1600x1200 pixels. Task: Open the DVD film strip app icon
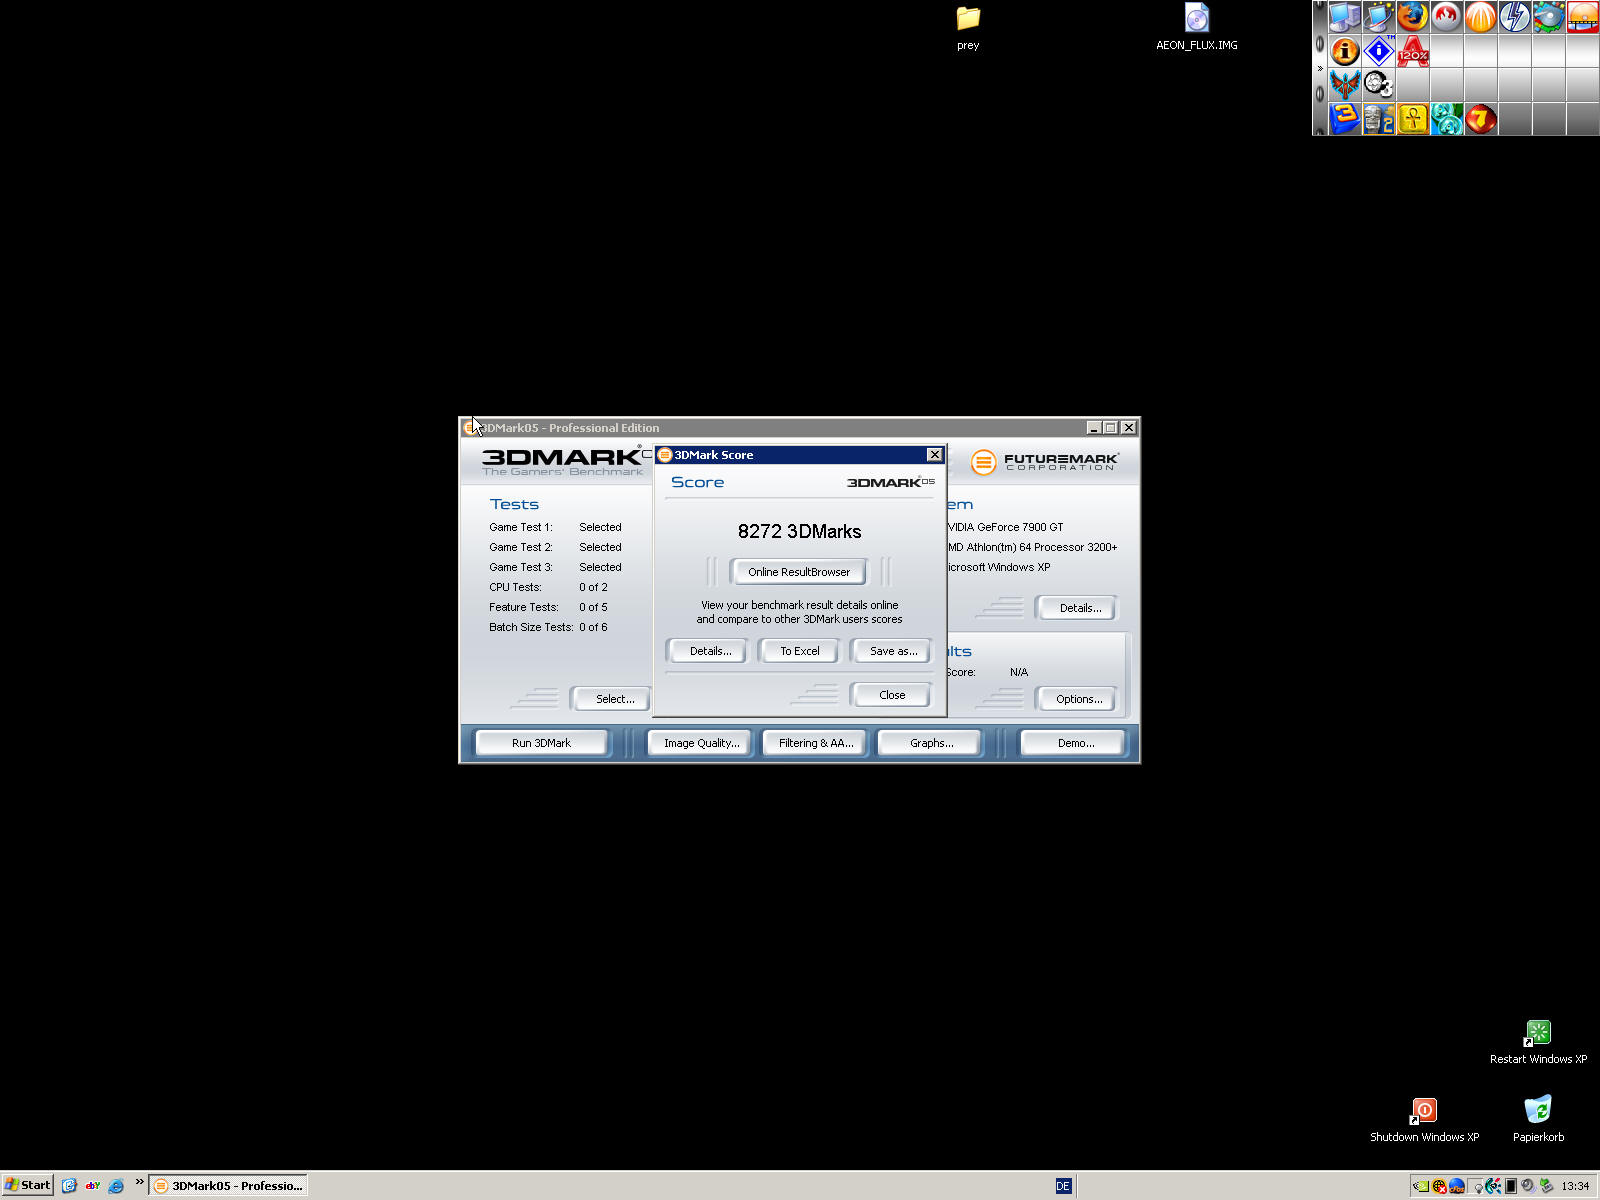[x=1582, y=17]
